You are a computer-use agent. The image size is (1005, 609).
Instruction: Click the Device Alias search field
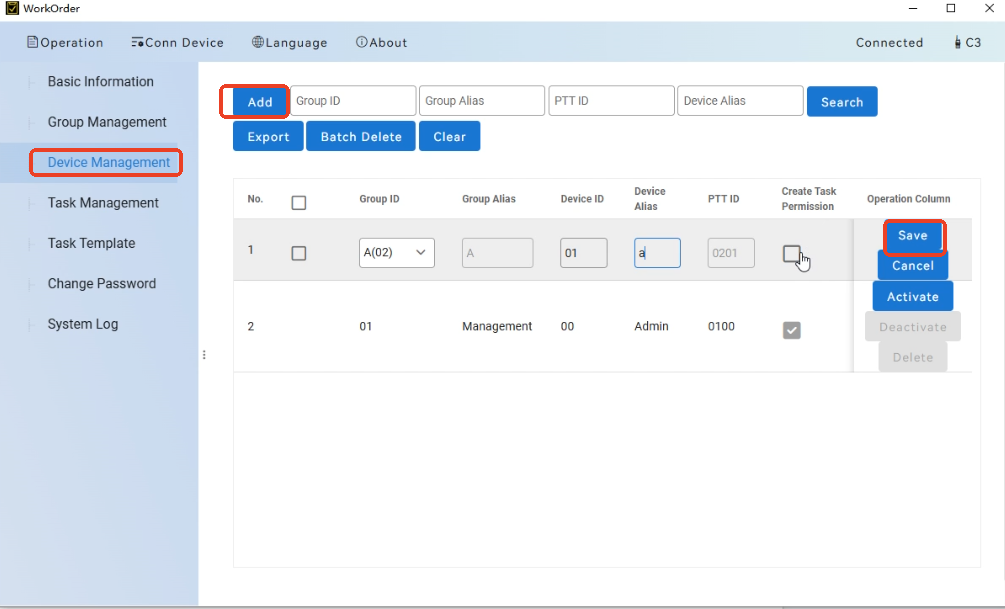[x=740, y=101]
